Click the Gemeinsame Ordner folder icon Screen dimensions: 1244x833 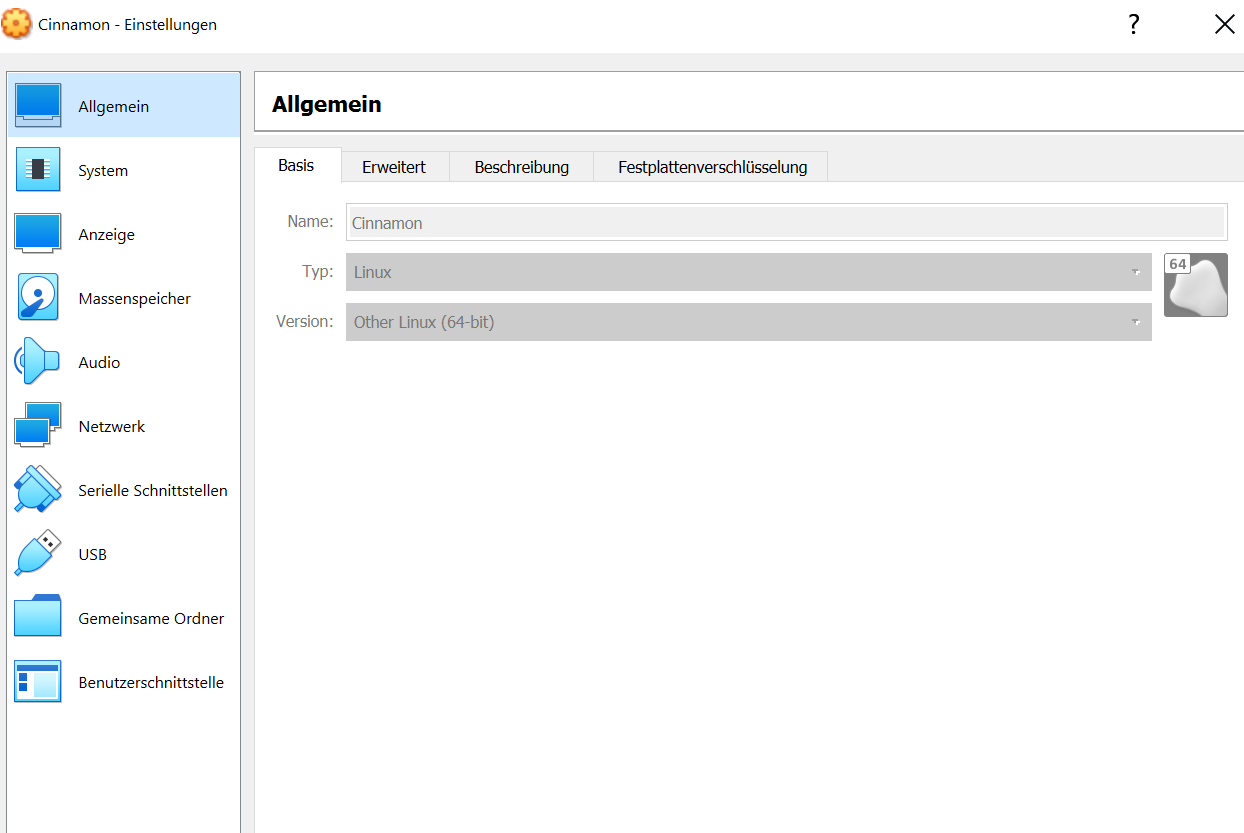(38, 617)
